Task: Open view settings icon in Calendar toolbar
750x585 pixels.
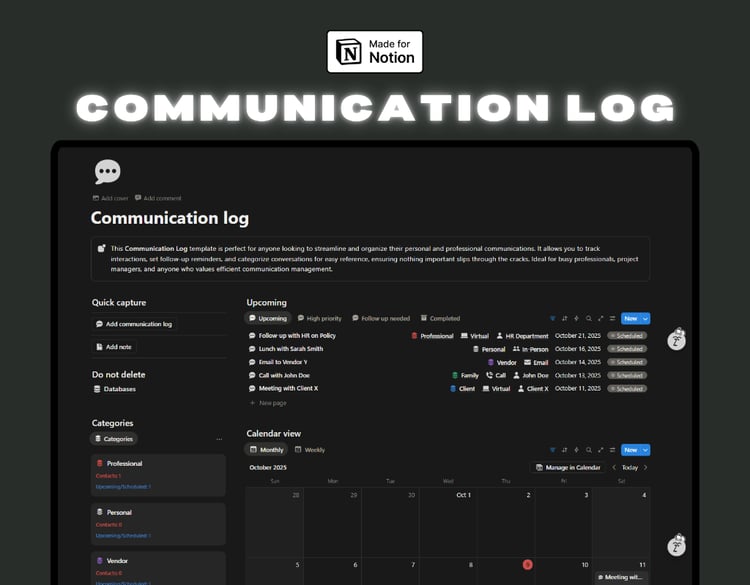Action: pos(612,450)
